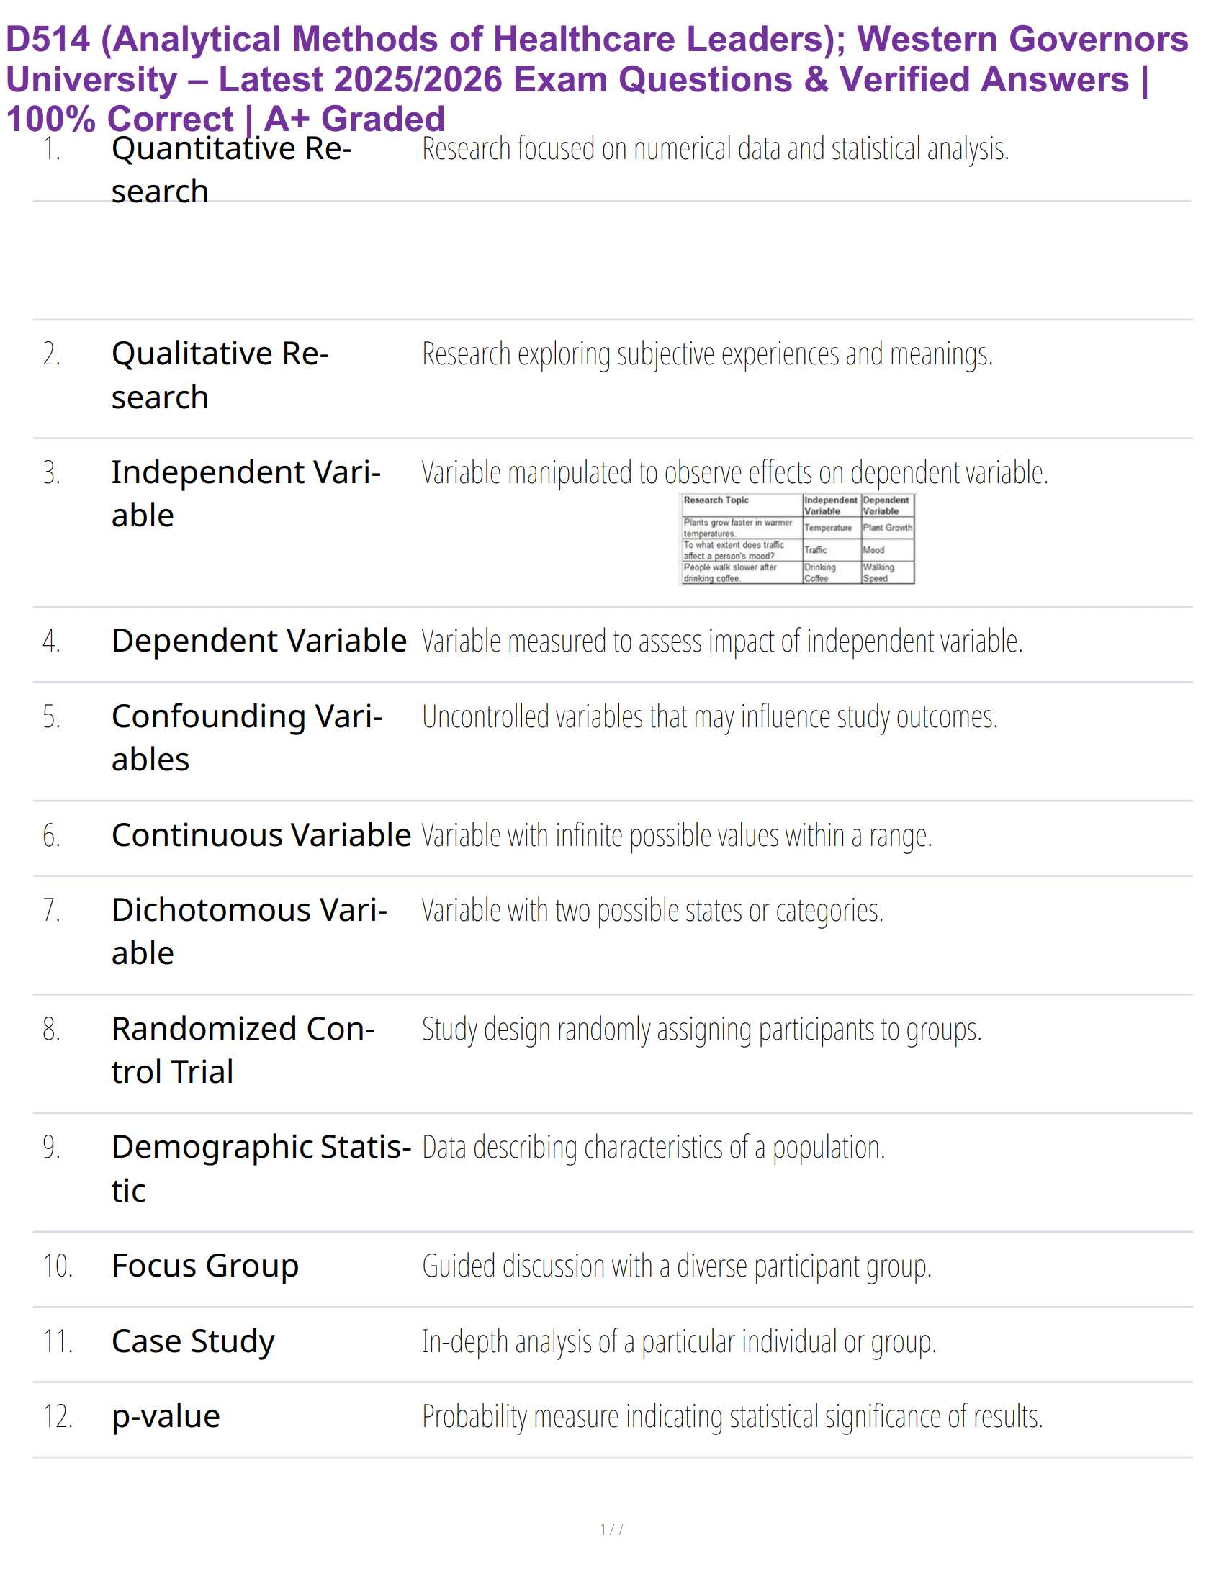This screenshot has height=1584, width=1224.
Task: Click the term "Case Study"
Action: [x=192, y=1341]
